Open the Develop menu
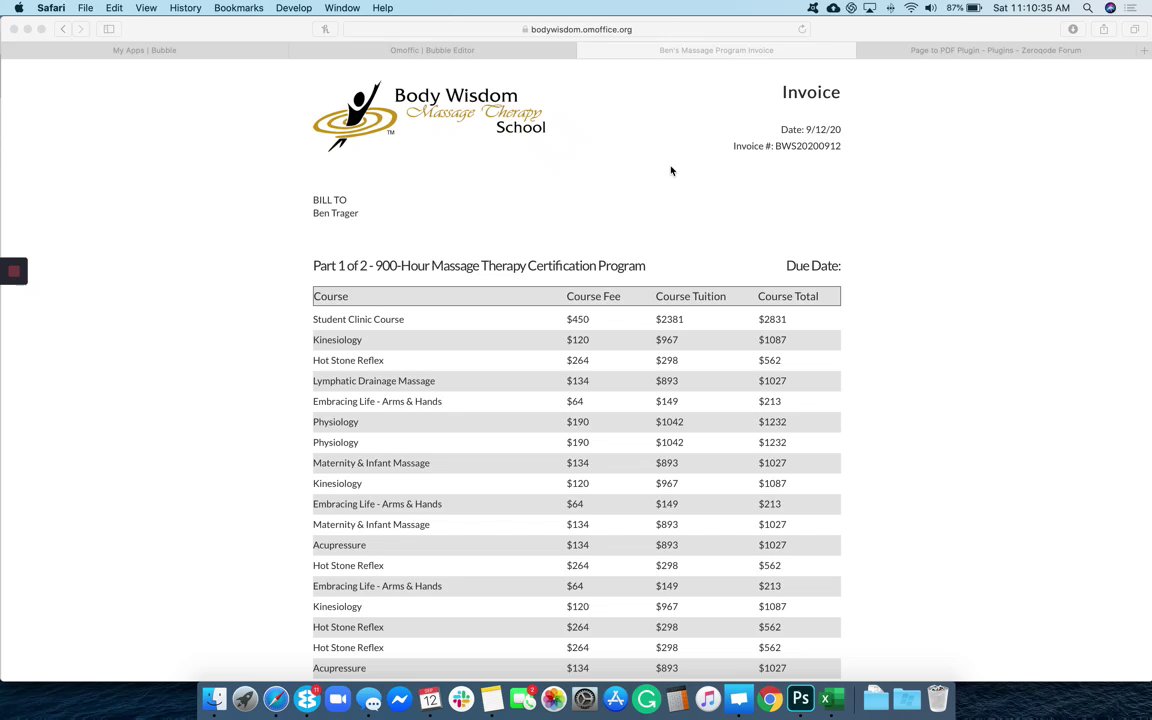 (294, 8)
